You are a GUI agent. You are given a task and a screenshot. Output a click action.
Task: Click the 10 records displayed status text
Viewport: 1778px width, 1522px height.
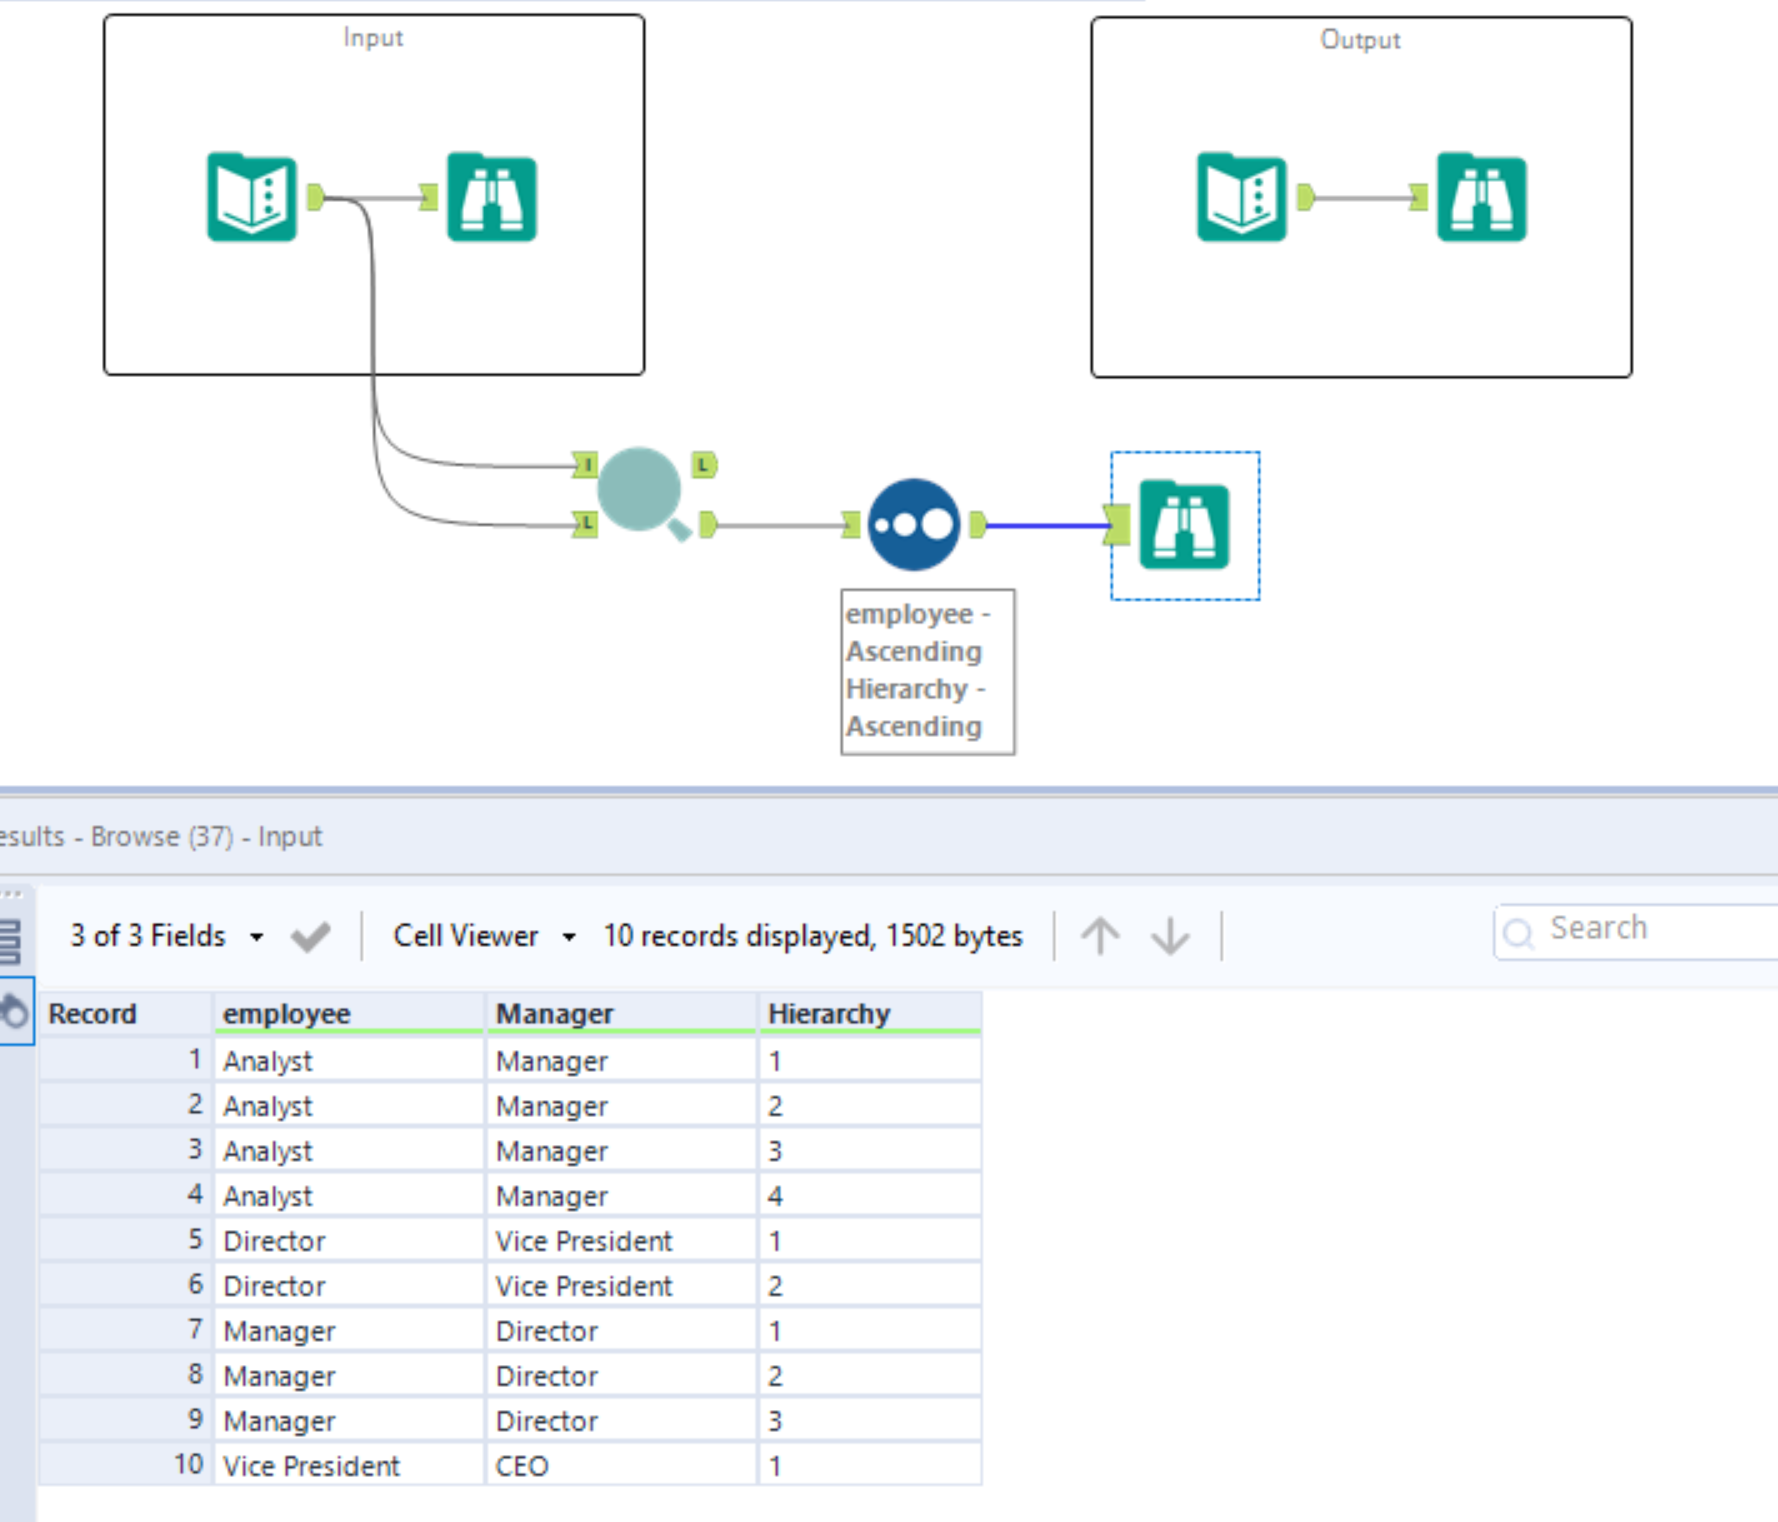[812, 936]
